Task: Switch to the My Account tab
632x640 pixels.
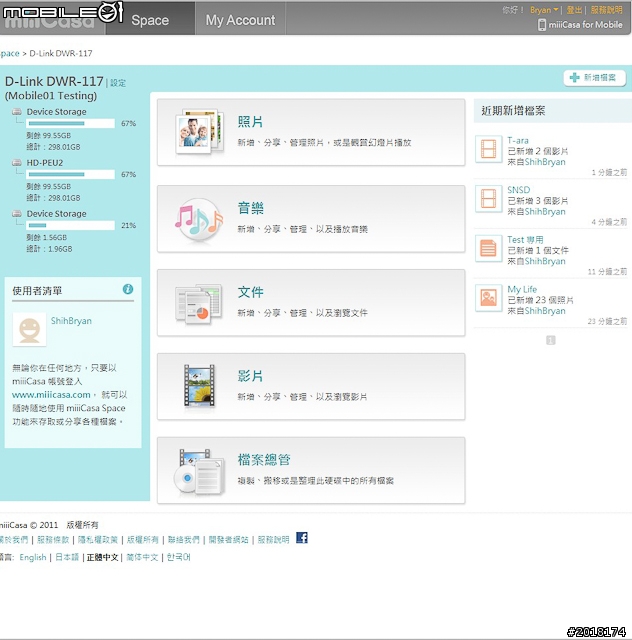Action: pyautogui.click(x=240, y=20)
